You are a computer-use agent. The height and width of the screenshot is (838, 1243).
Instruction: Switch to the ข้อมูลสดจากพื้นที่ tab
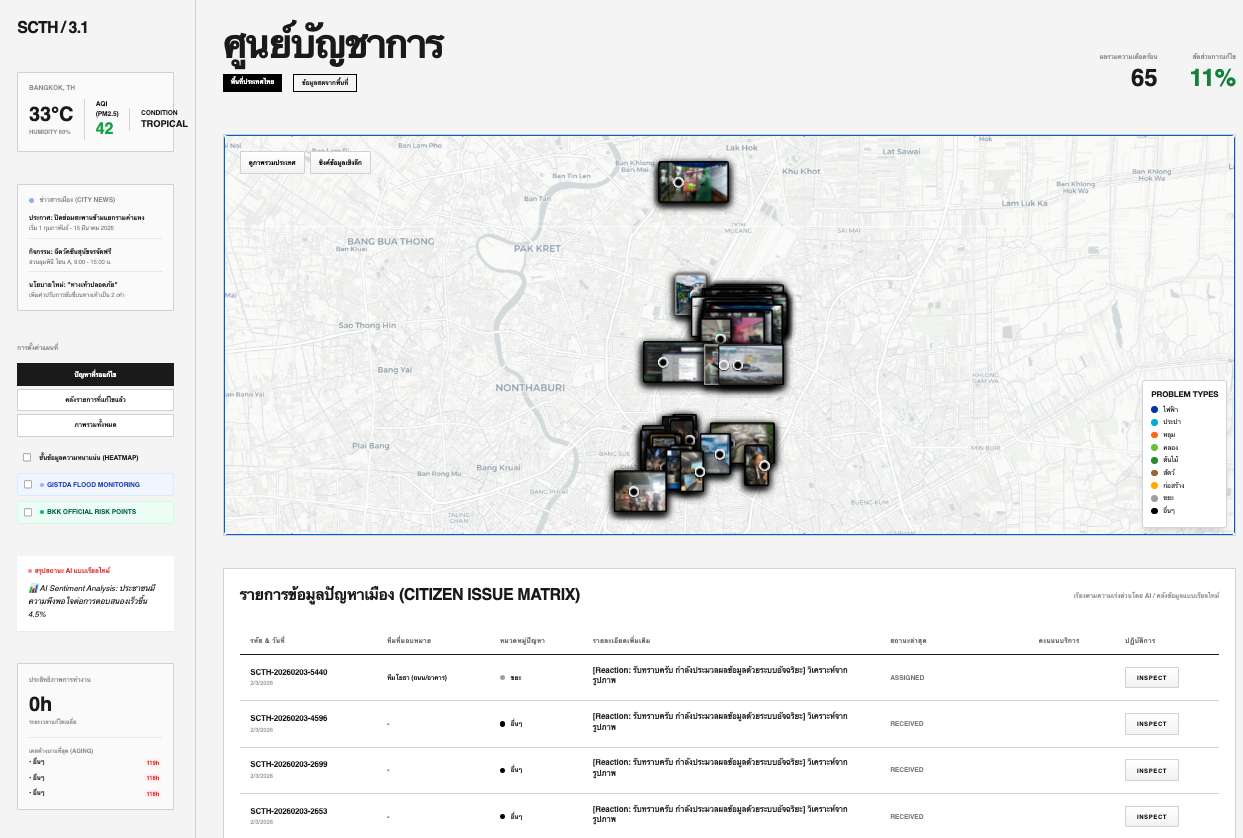coord(325,83)
